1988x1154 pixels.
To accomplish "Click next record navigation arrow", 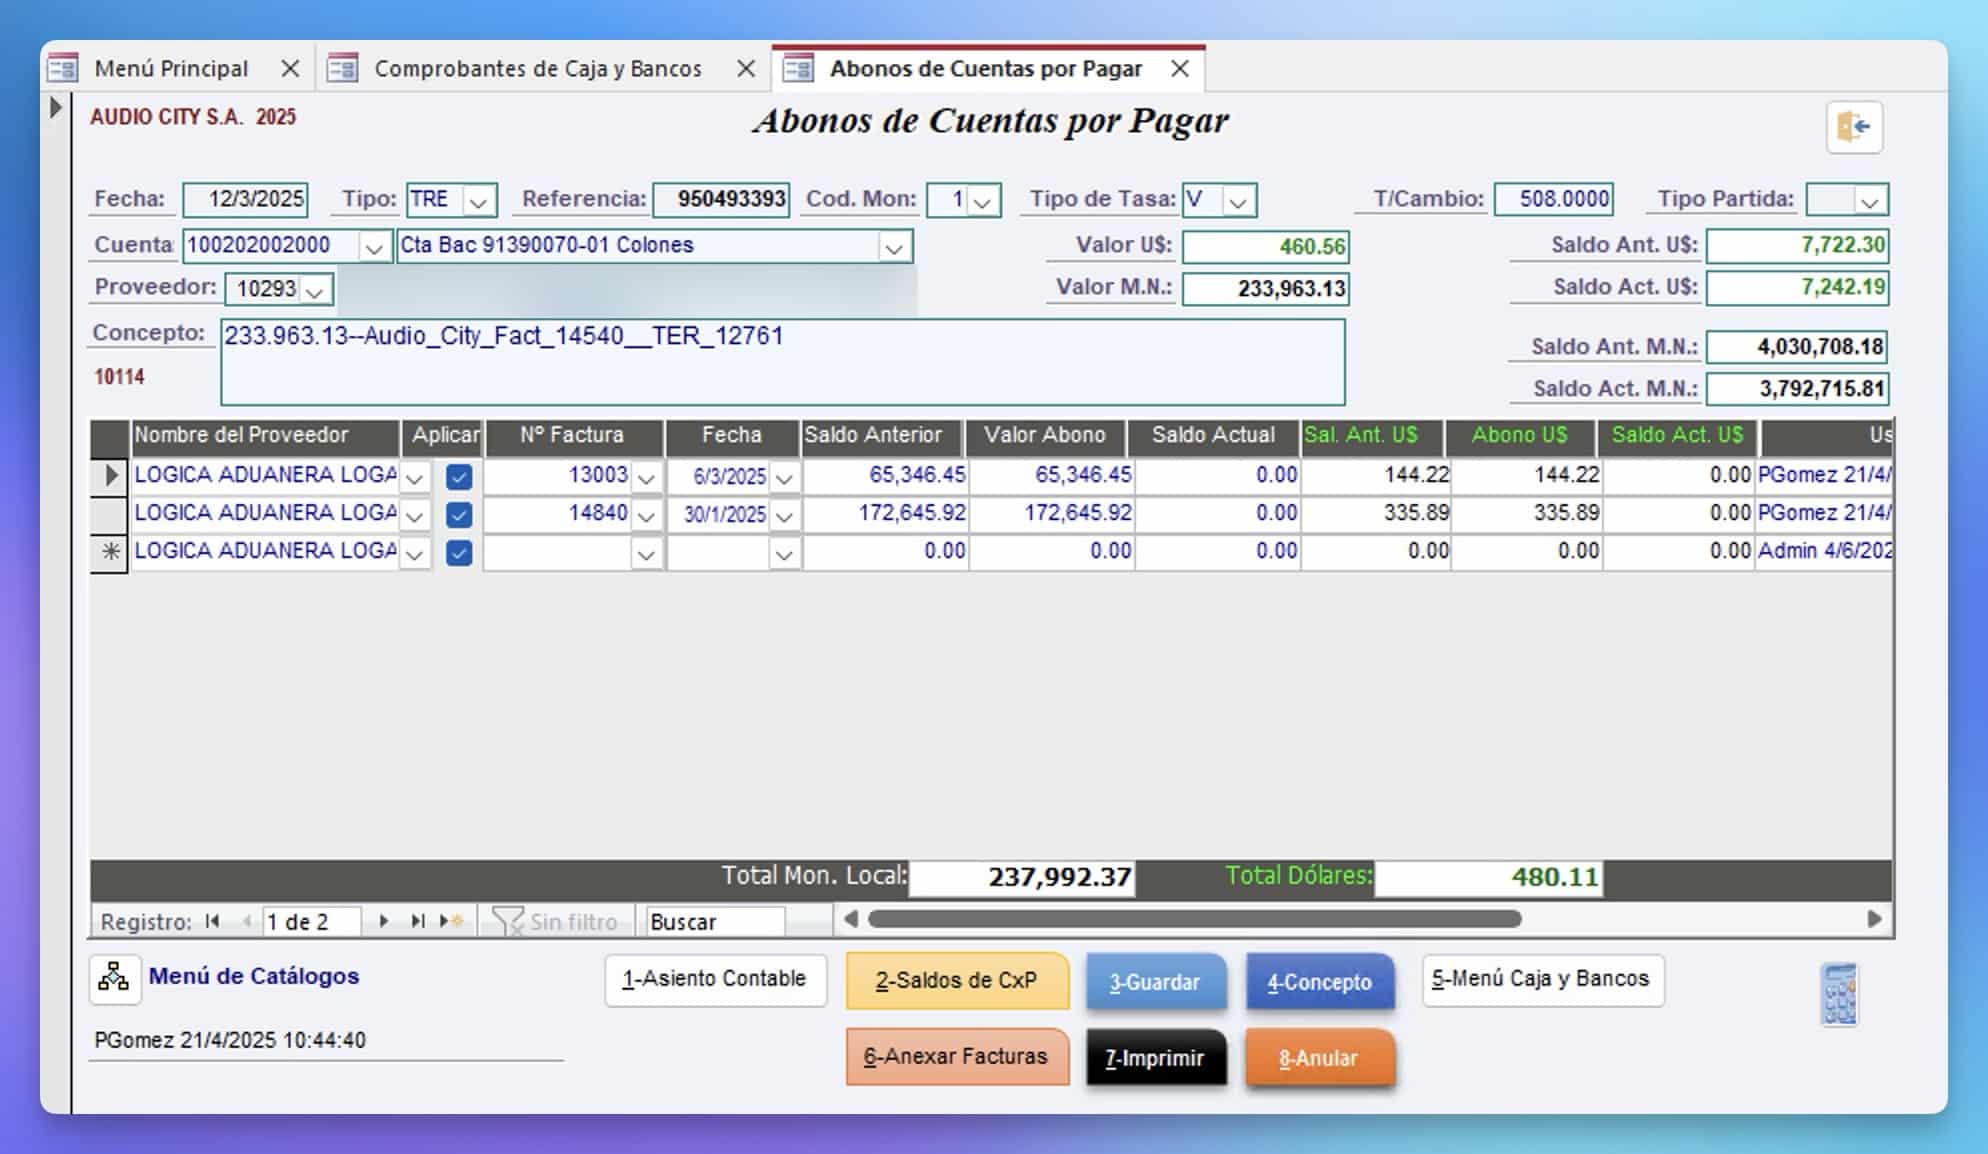I will pos(383,921).
